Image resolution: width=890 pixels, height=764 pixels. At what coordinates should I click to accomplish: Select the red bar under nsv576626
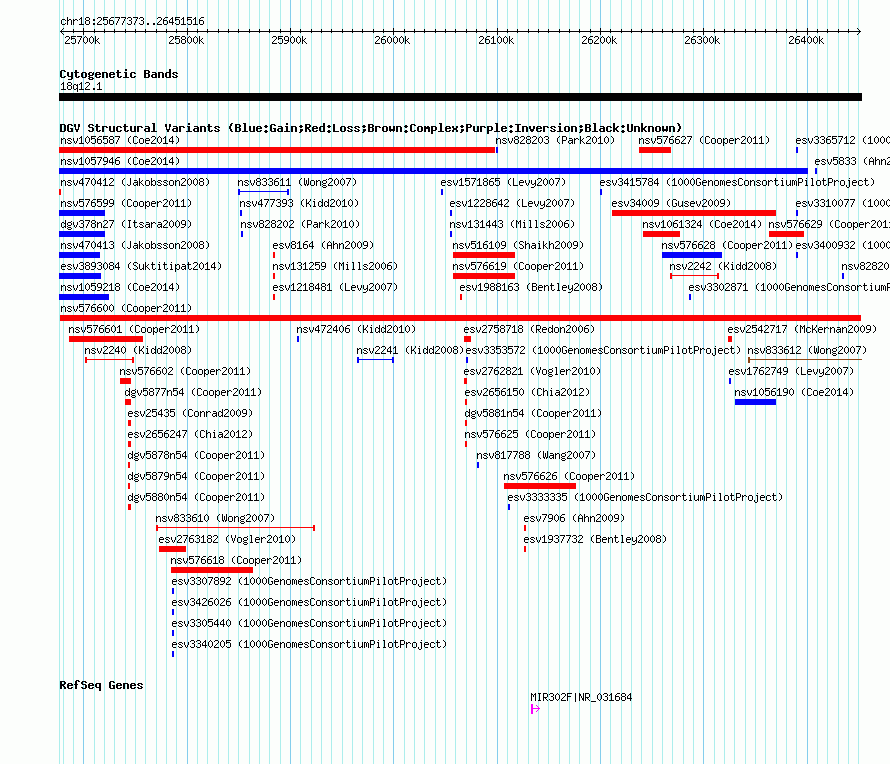click(x=540, y=486)
